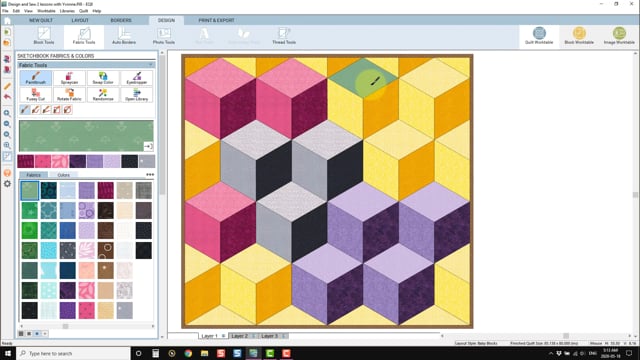
Task: Collapse the Fabric Tools section chevron
Action: pos(150,65)
